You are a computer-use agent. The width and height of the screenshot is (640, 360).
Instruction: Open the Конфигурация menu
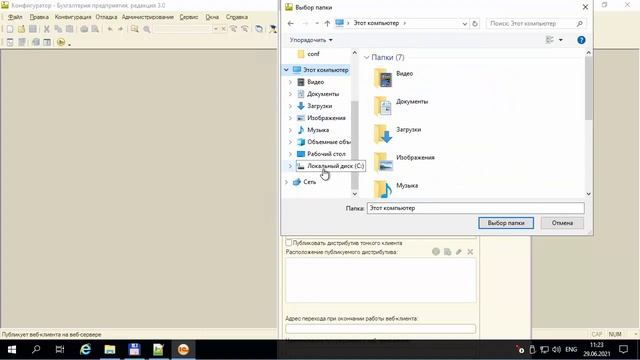(73, 17)
